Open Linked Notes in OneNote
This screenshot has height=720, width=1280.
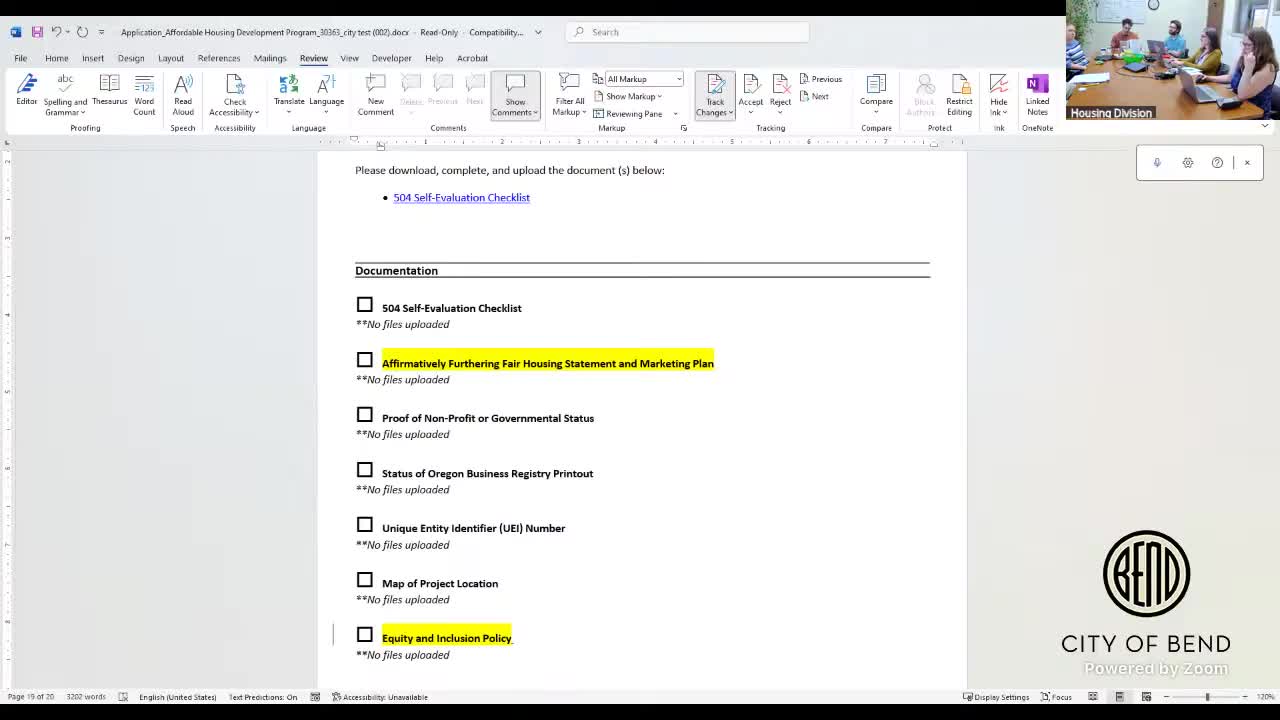coord(1037,94)
